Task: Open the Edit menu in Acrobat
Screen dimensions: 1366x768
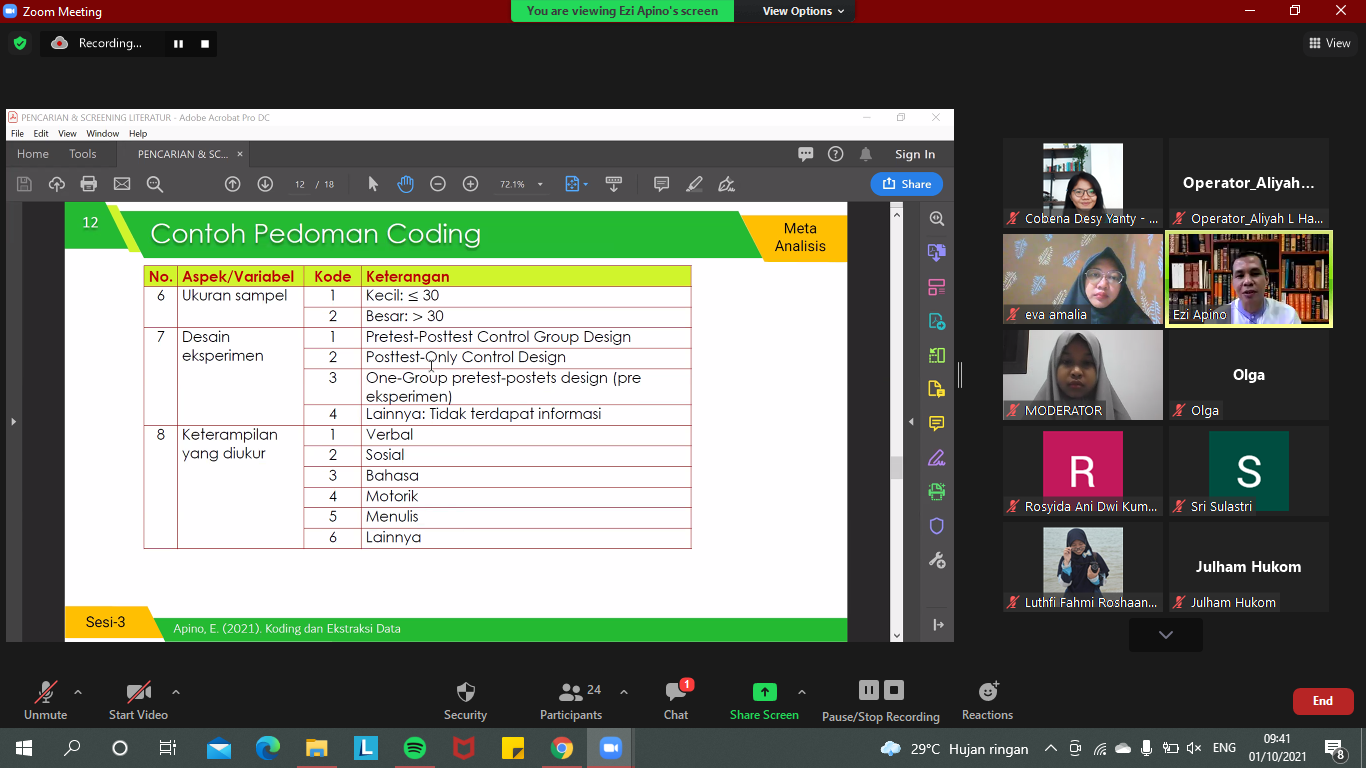Action: (40, 133)
